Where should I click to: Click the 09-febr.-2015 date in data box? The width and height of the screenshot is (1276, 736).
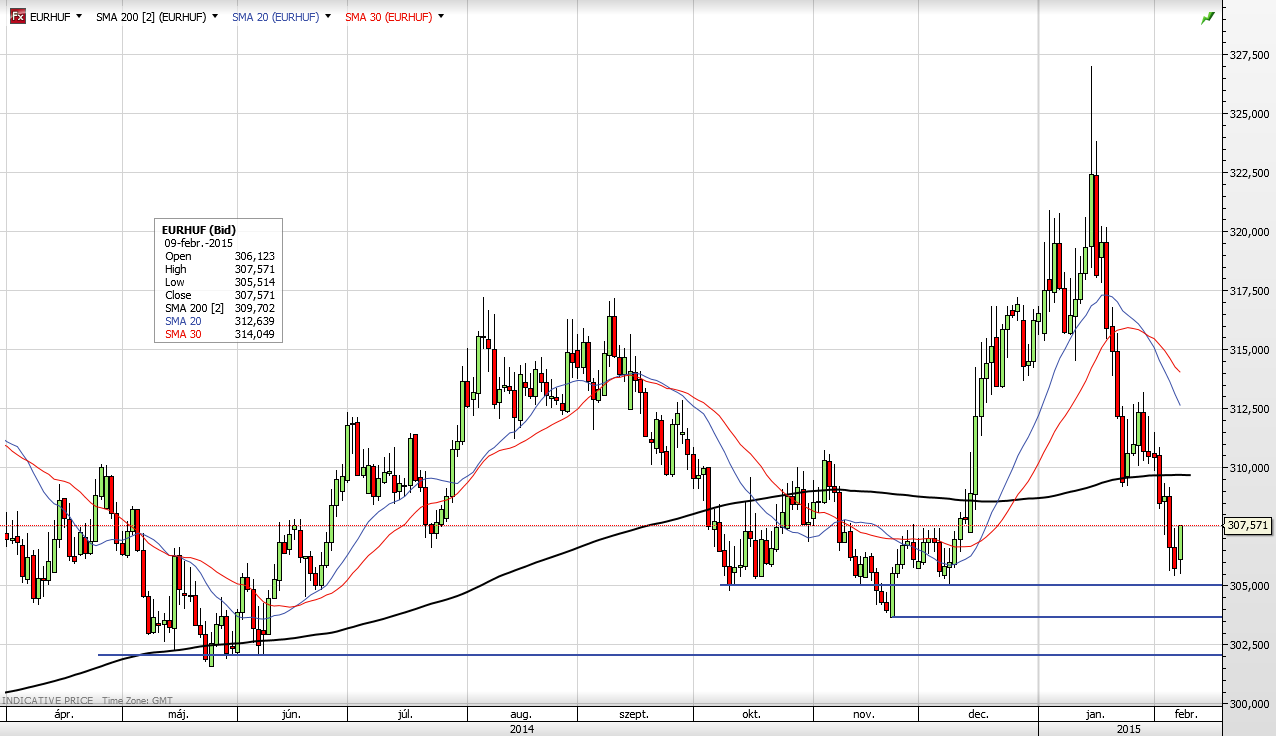tap(199, 243)
